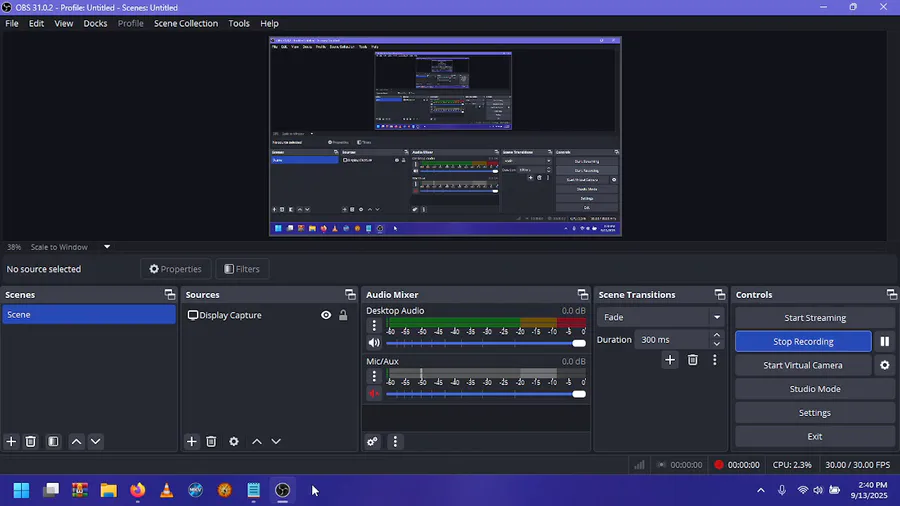Click Exit button in Controls
The image size is (900, 506).
click(x=814, y=437)
